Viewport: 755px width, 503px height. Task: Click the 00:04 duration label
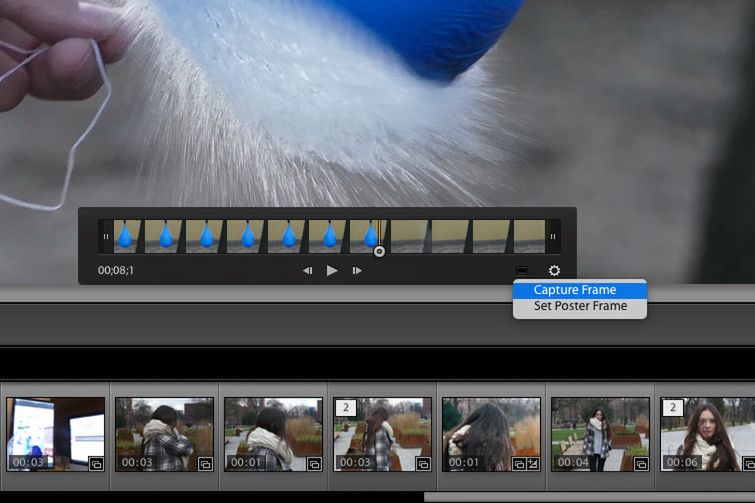point(573,463)
